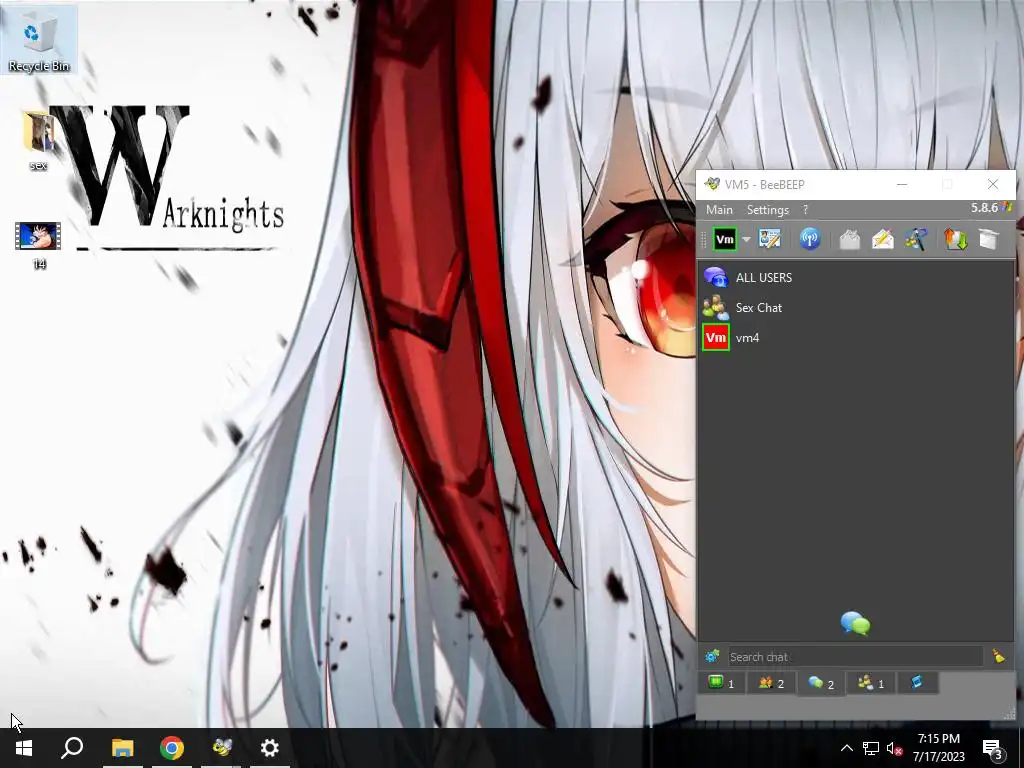The image size is (1024, 768).
Task: Click the network status tray icon
Action: (x=871, y=748)
